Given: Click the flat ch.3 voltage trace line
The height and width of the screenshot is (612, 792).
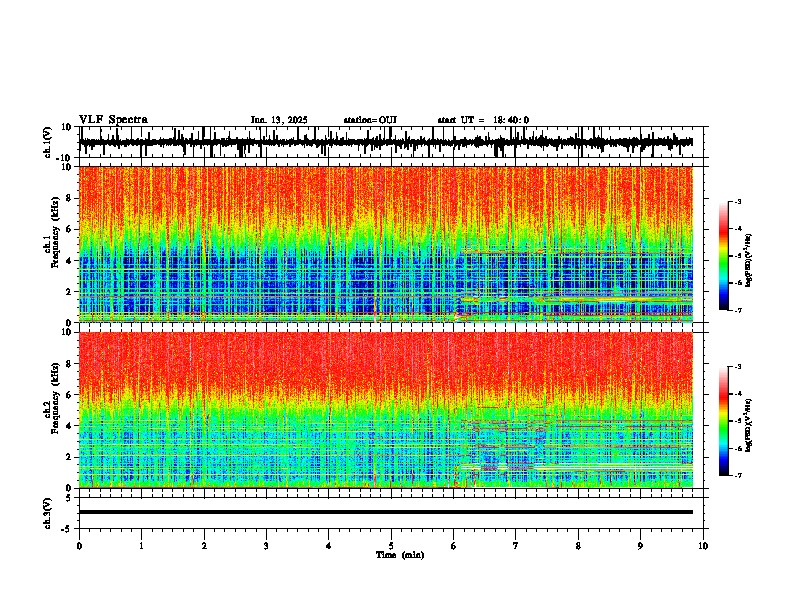Looking at the screenshot, I should [x=386, y=512].
